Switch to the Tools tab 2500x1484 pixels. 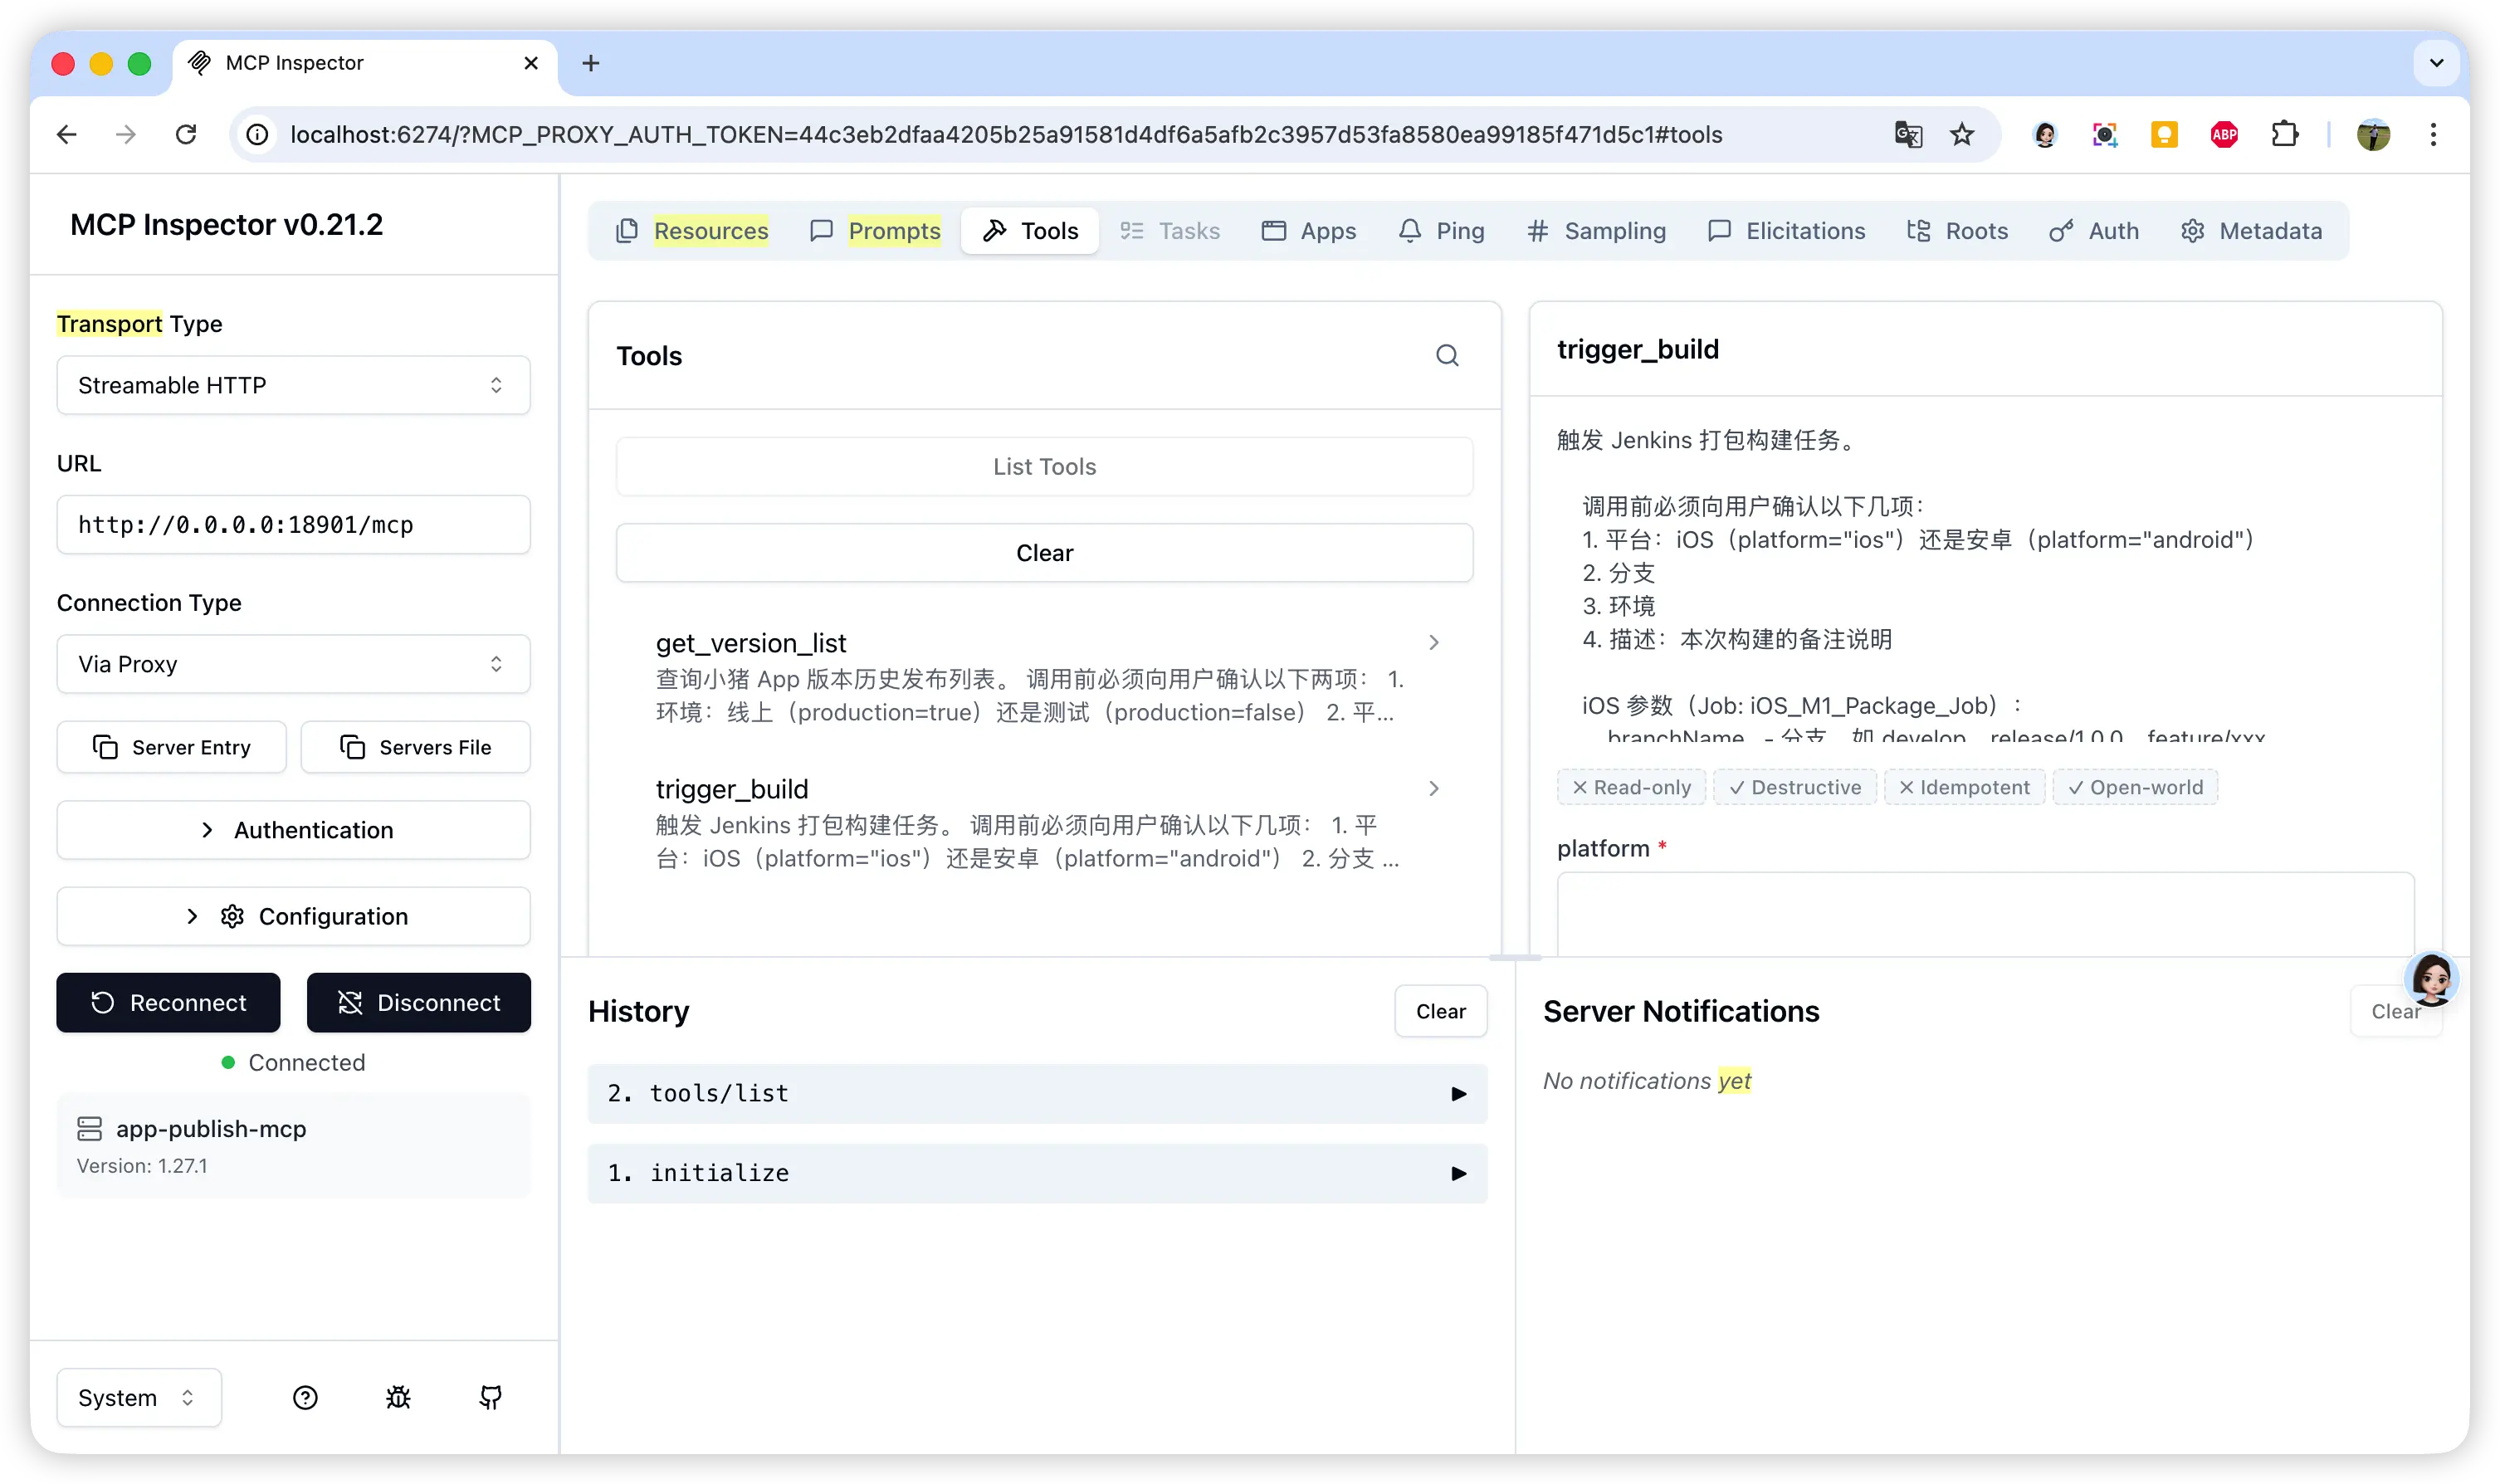(x=1030, y=231)
